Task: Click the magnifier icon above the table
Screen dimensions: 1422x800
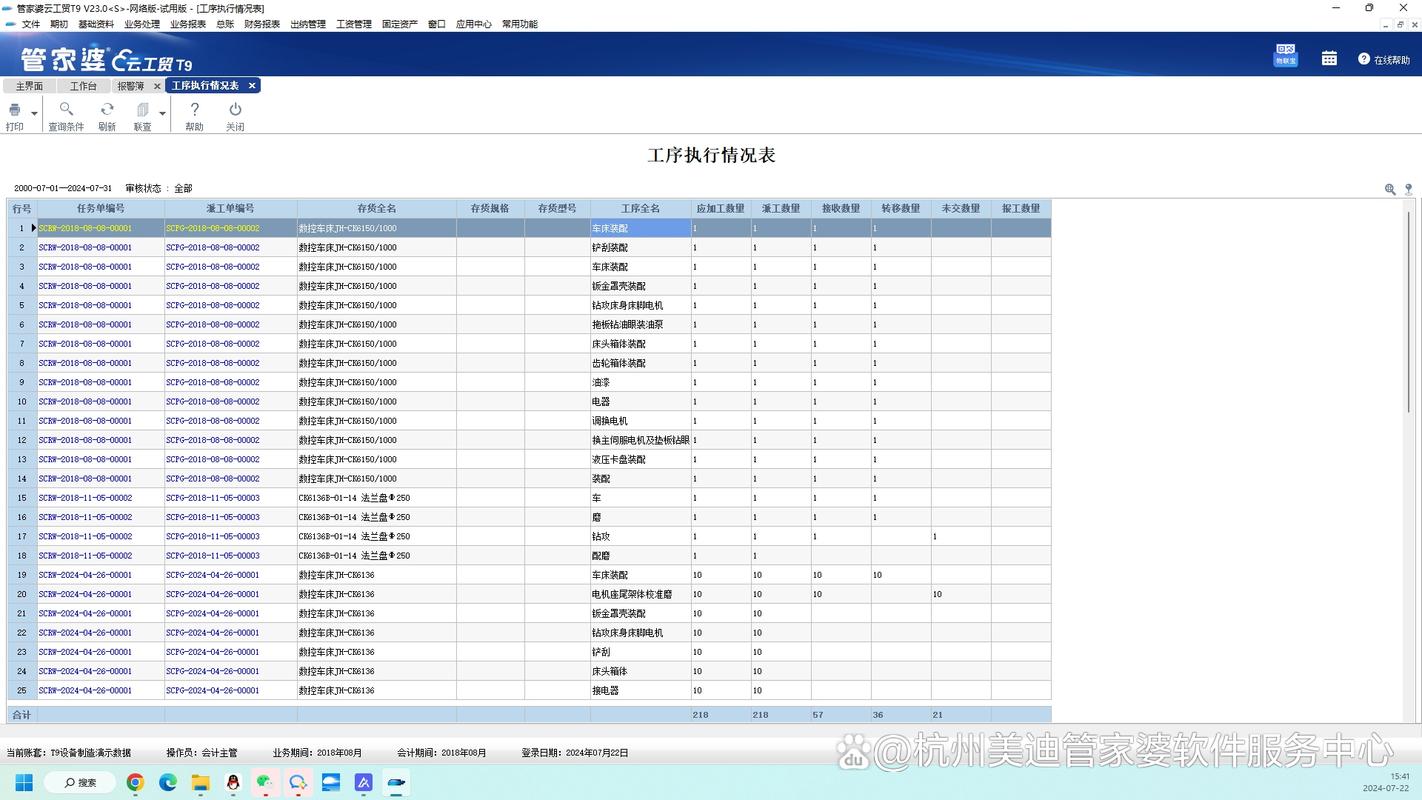Action: (x=1390, y=188)
